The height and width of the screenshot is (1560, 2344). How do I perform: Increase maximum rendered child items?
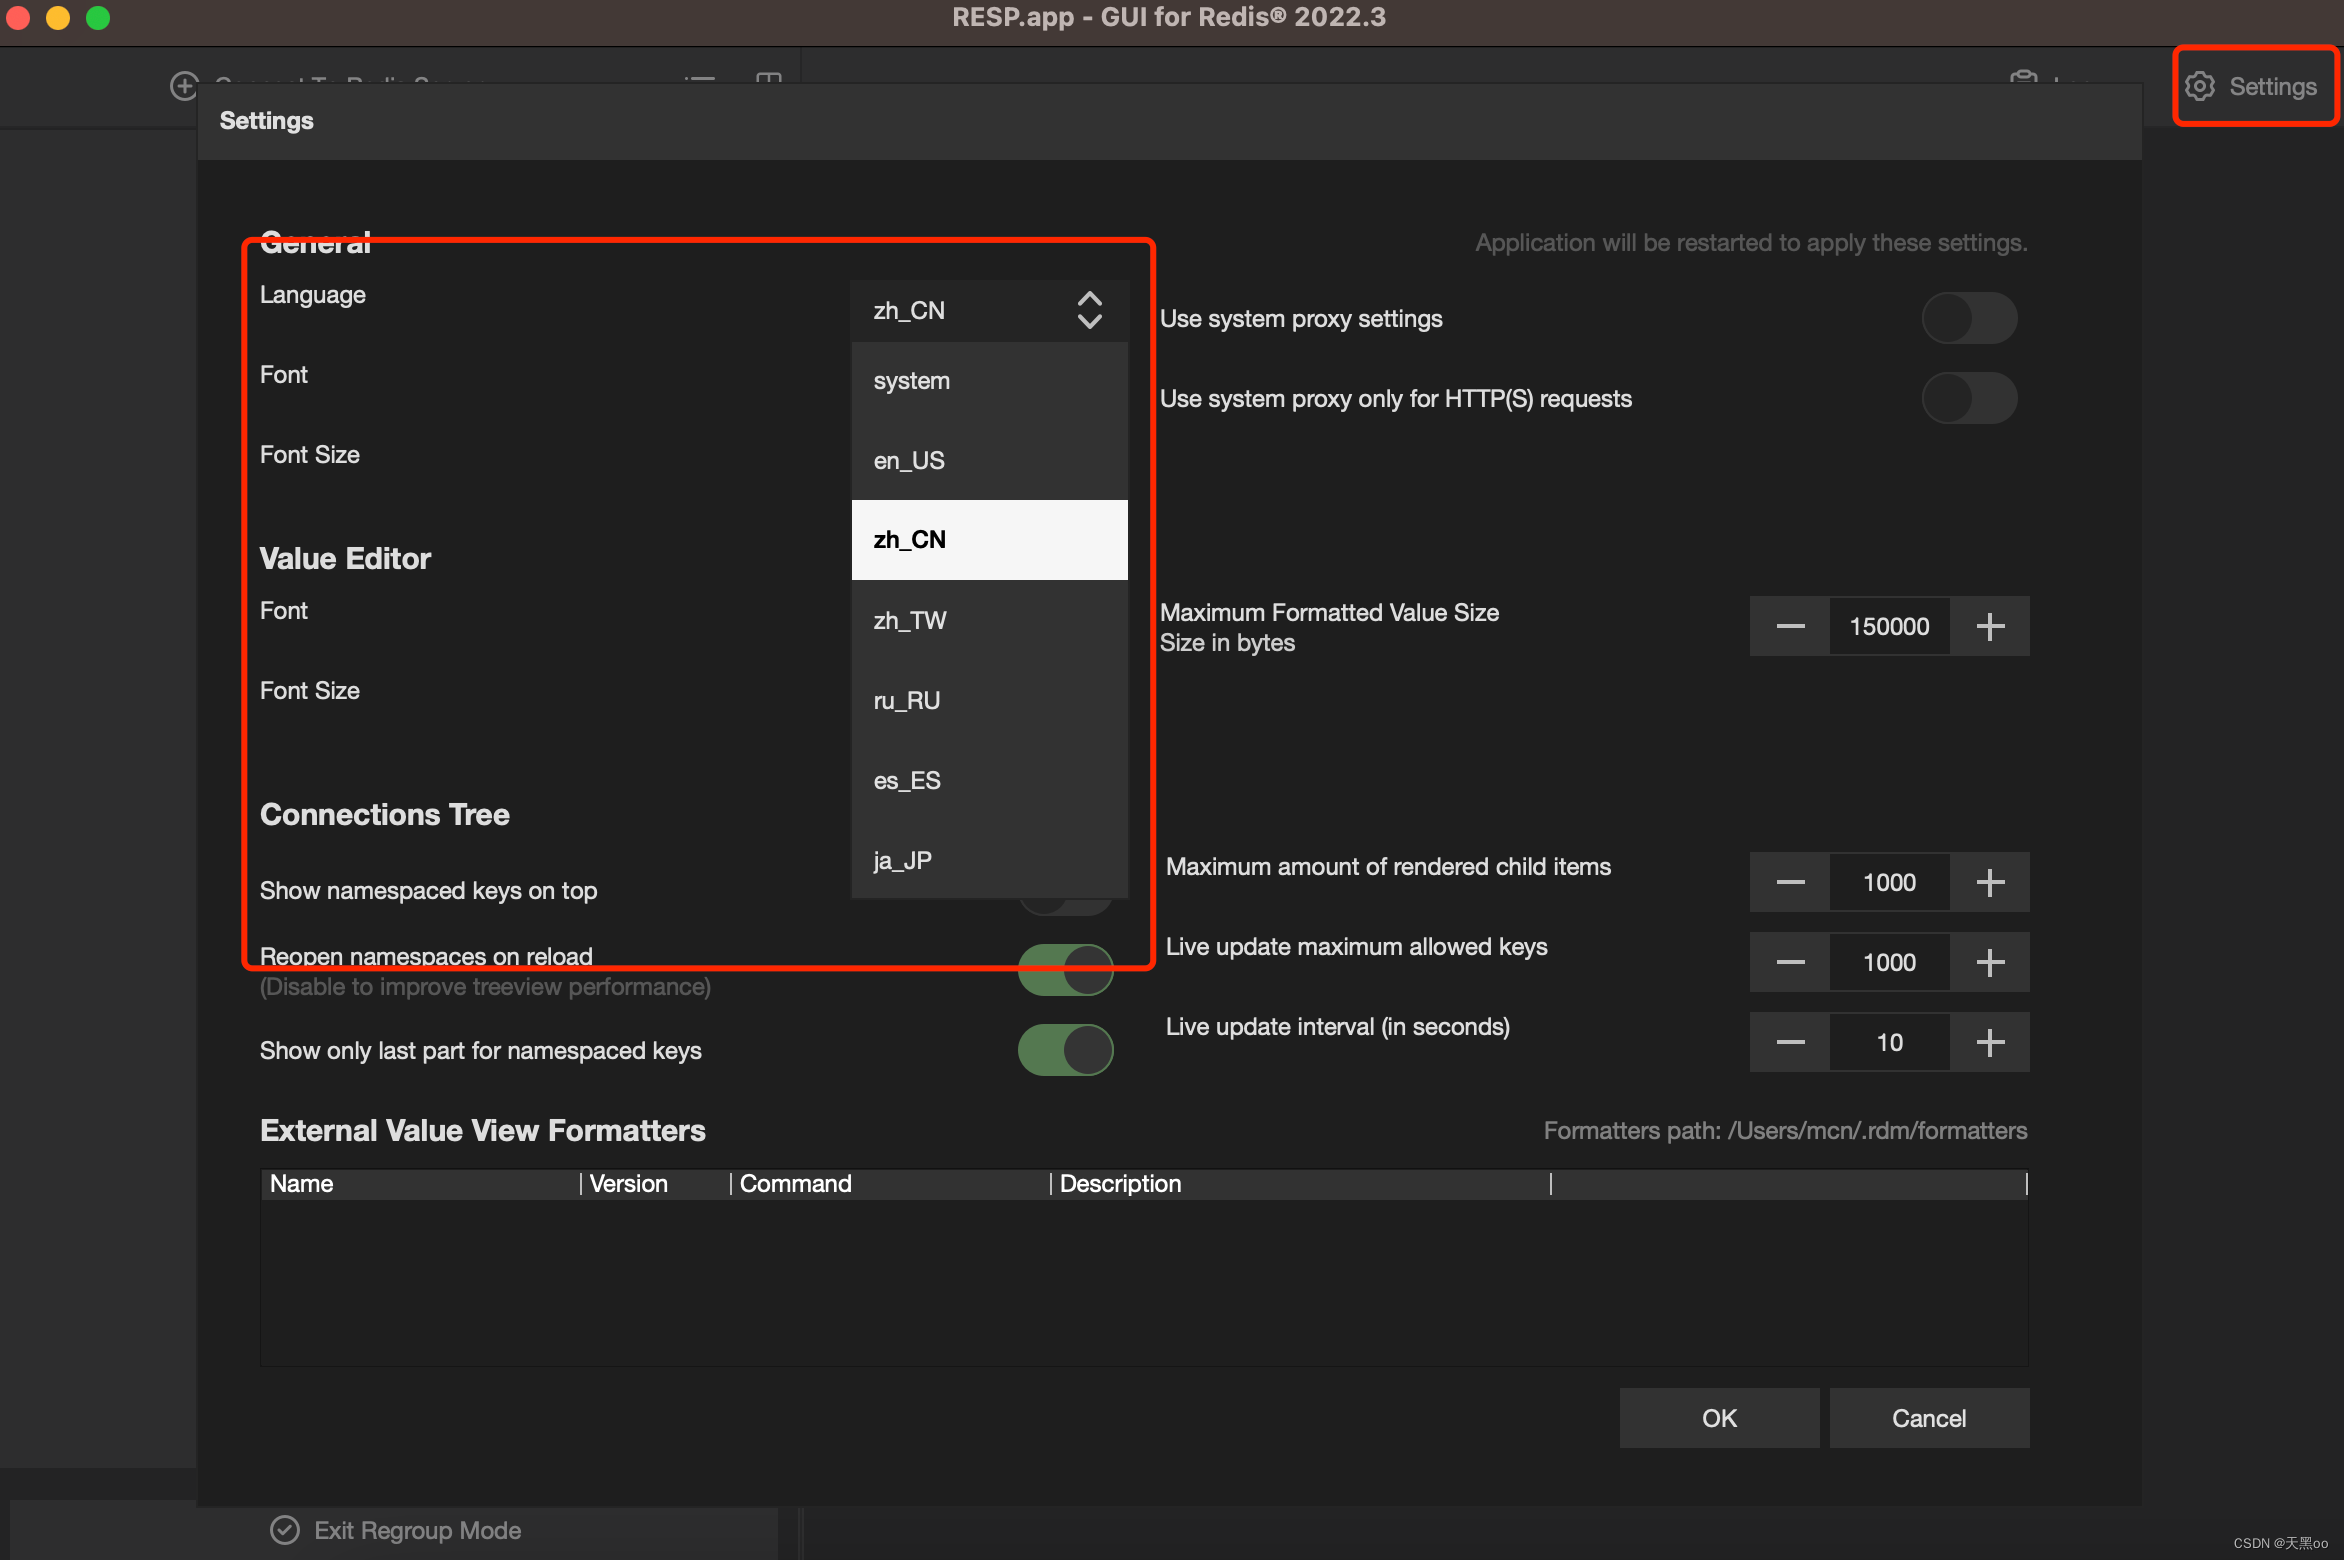click(1990, 882)
